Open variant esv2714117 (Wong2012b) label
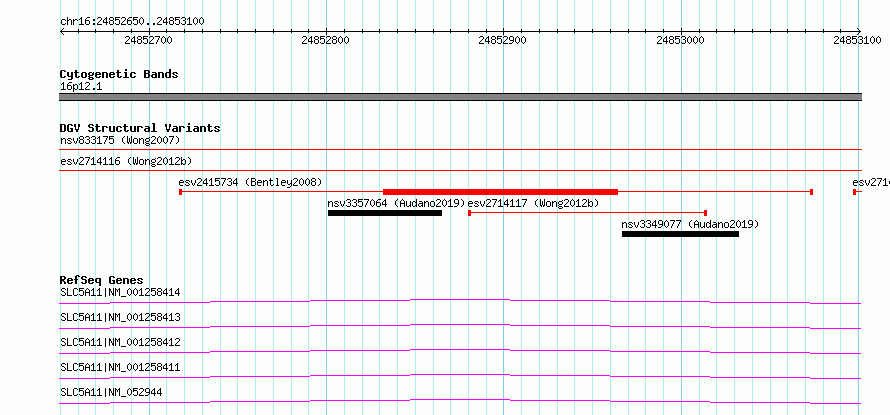Viewport: 890px width, 415px height. [534, 203]
